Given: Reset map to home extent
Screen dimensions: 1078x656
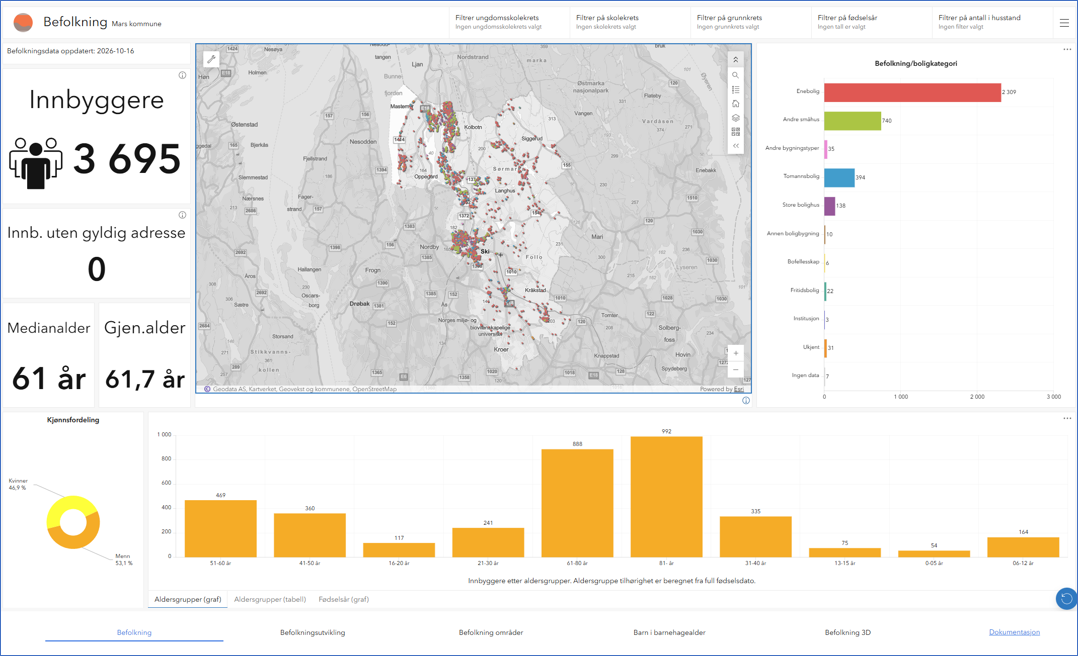Looking at the screenshot, I should [x=736, y=104].
